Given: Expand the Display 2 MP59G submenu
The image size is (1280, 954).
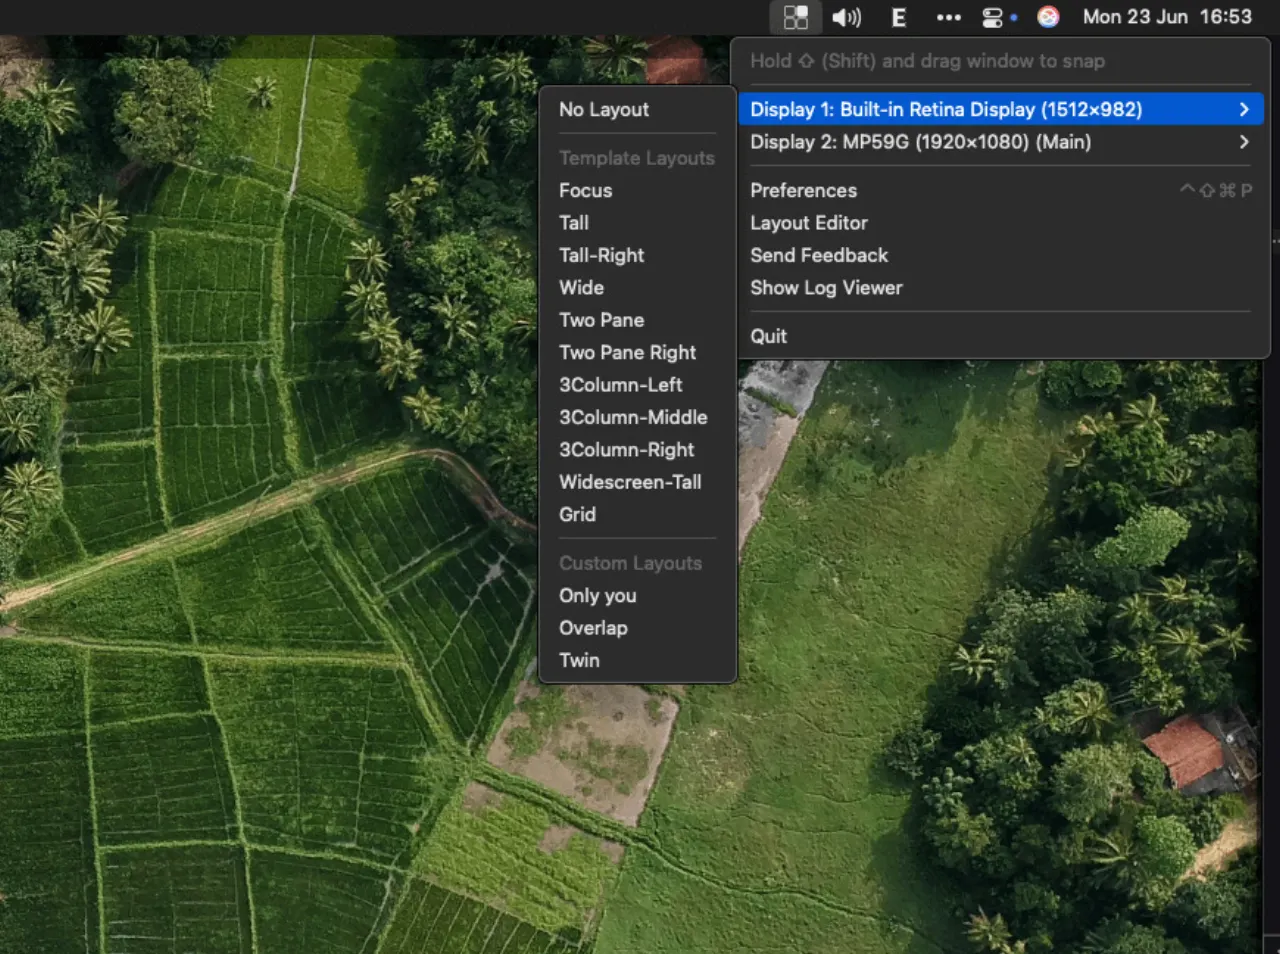Looking at the screenshot, I should point(1001,142).
